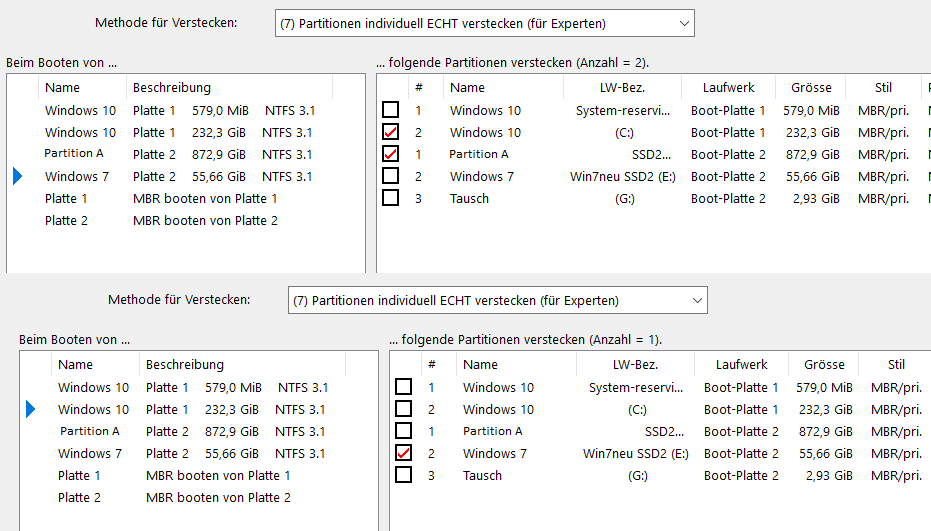Viewport: 931px width, 531px height.
Task: Sort Anzahl = 1 table by Laufwerk column
Action: pos(742,364)
